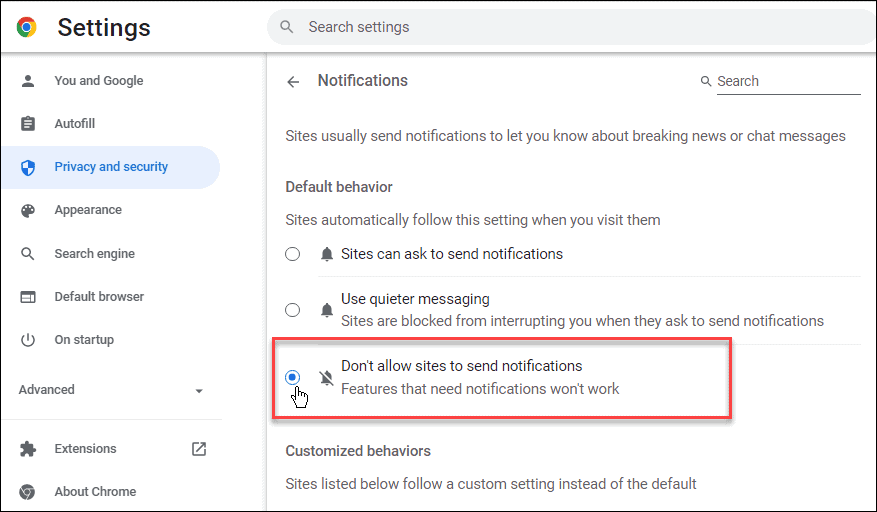Image resolution: width=877 pixels, height=512 pixels.
Task: Click the On startup power icon
Action: 27,340
